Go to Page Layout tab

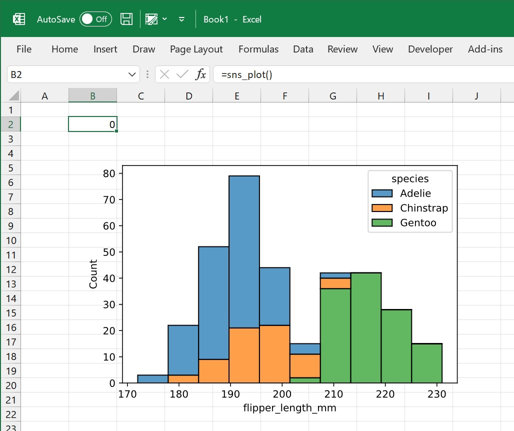(x=196, y=49)
